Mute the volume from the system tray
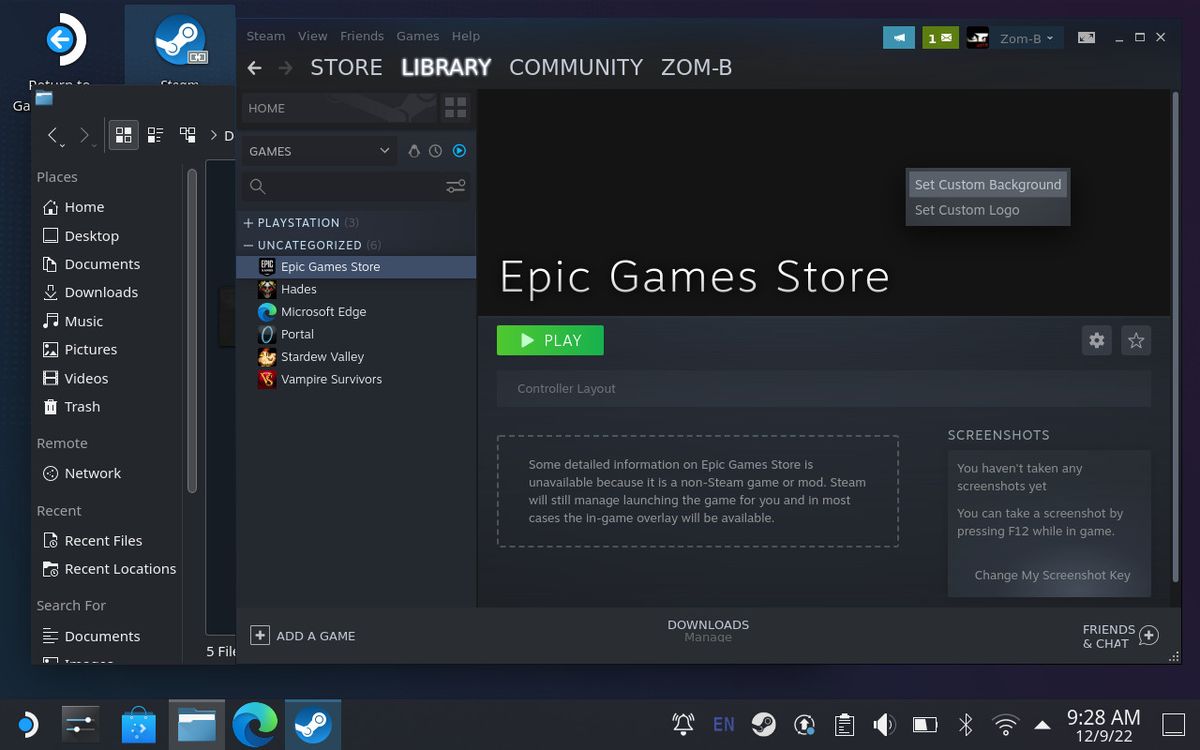Image resolution: width=1200 pixels, height=750 pixels. pyautogui.click(x=884, y=723)
